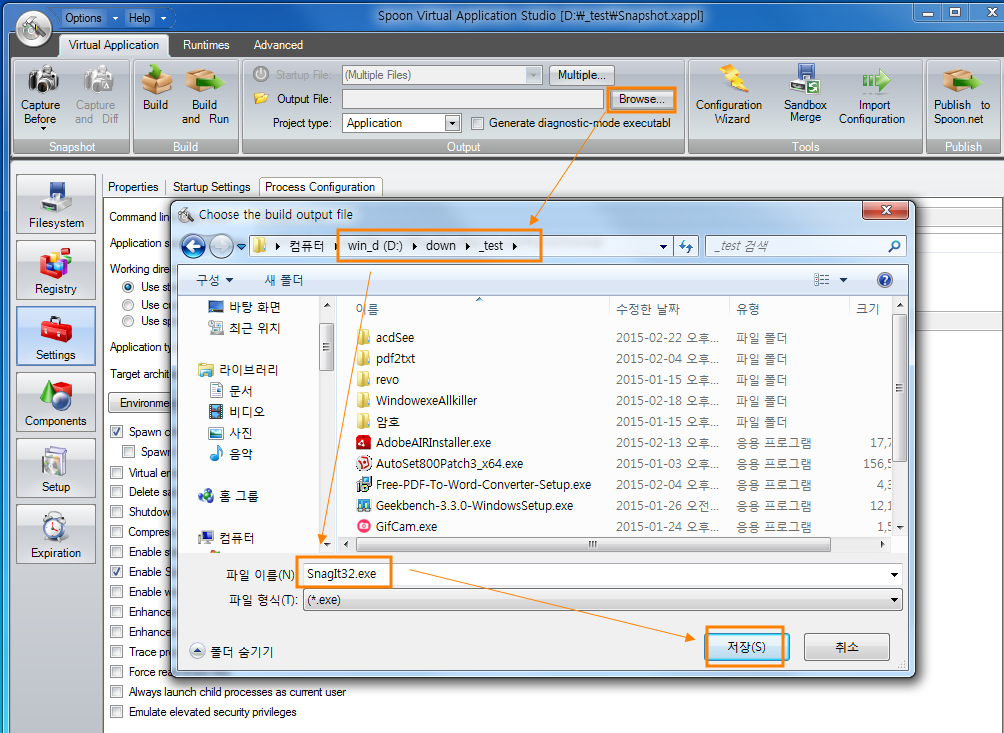Screen dimensions: 1004x733
Task: Toggle the Shutdown checkbox
Action: pyautogui.click(x=117, y=511)
